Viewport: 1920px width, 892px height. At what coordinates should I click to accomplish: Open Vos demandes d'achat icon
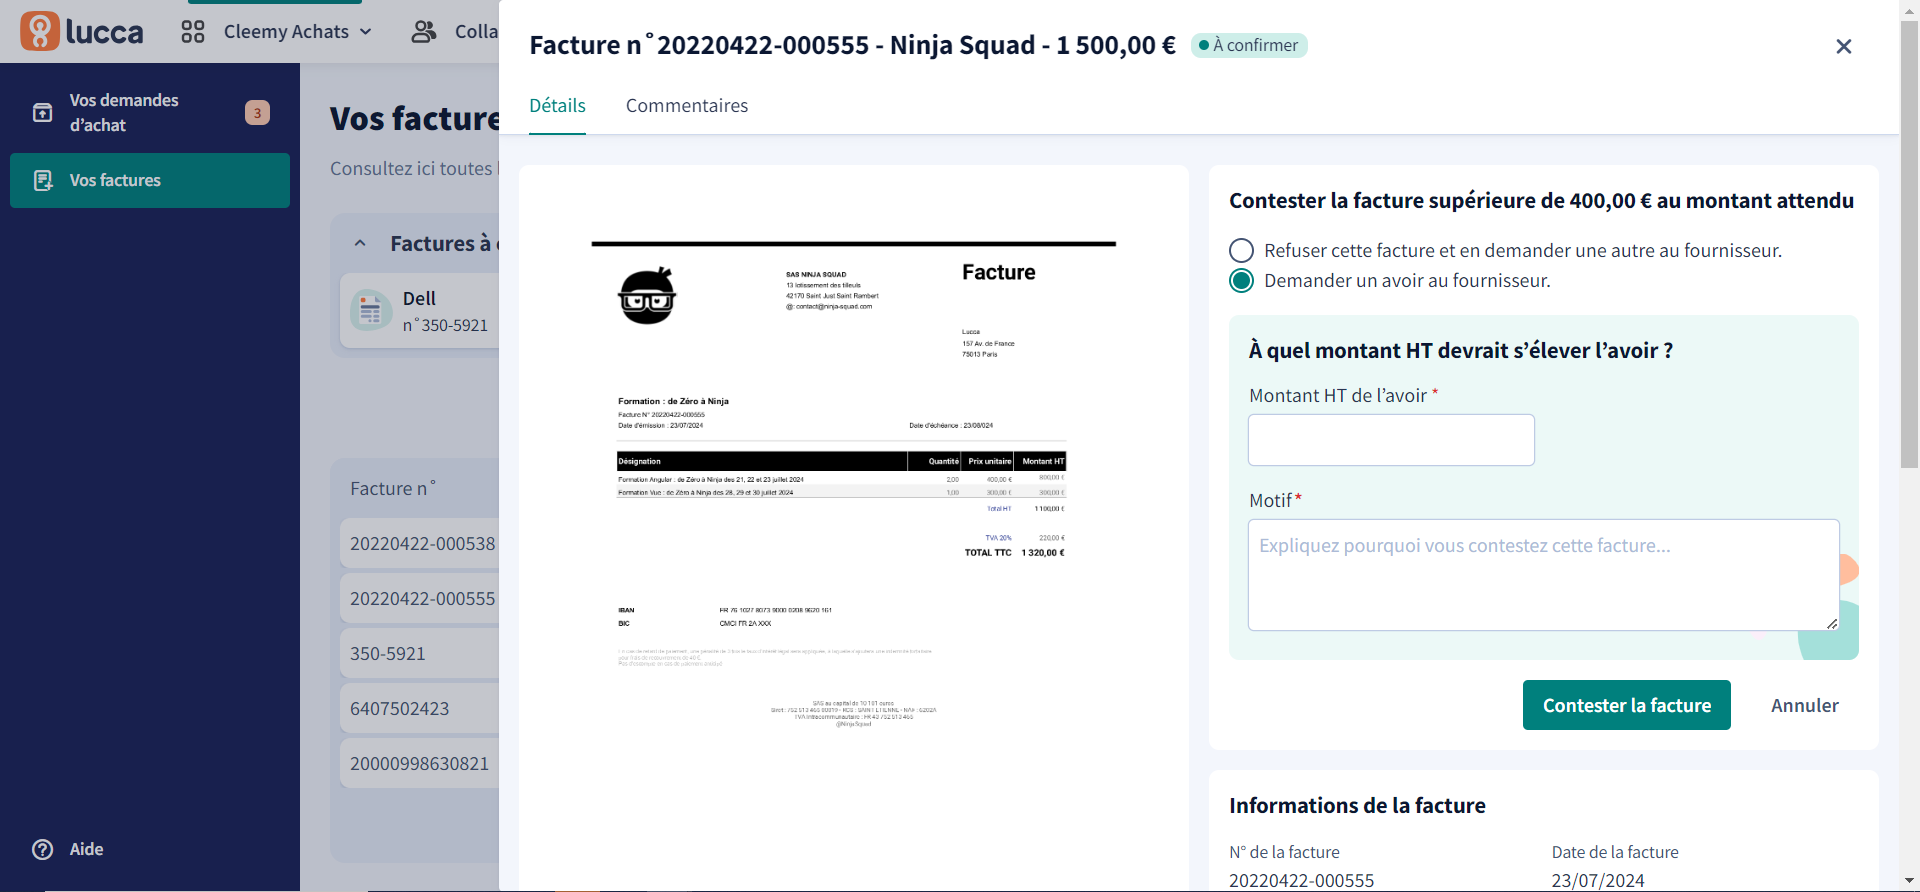tap(43, 112)
